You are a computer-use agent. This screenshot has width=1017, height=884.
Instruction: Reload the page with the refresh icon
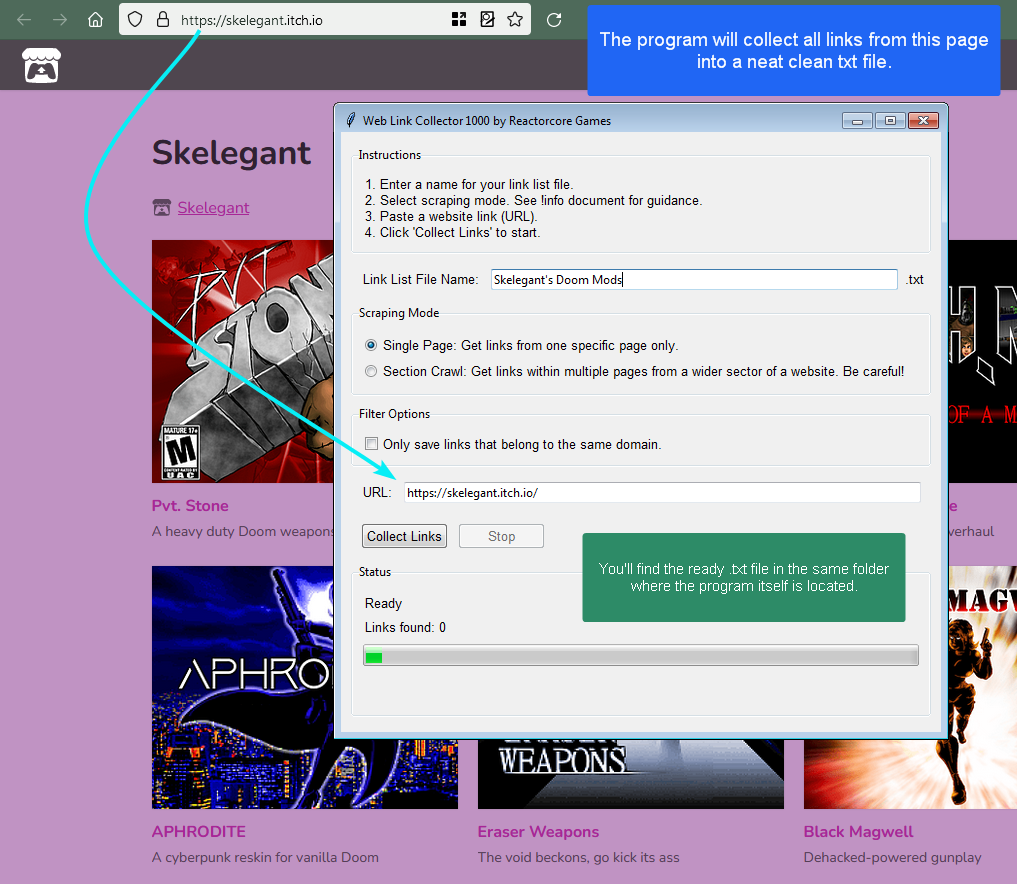554,20
